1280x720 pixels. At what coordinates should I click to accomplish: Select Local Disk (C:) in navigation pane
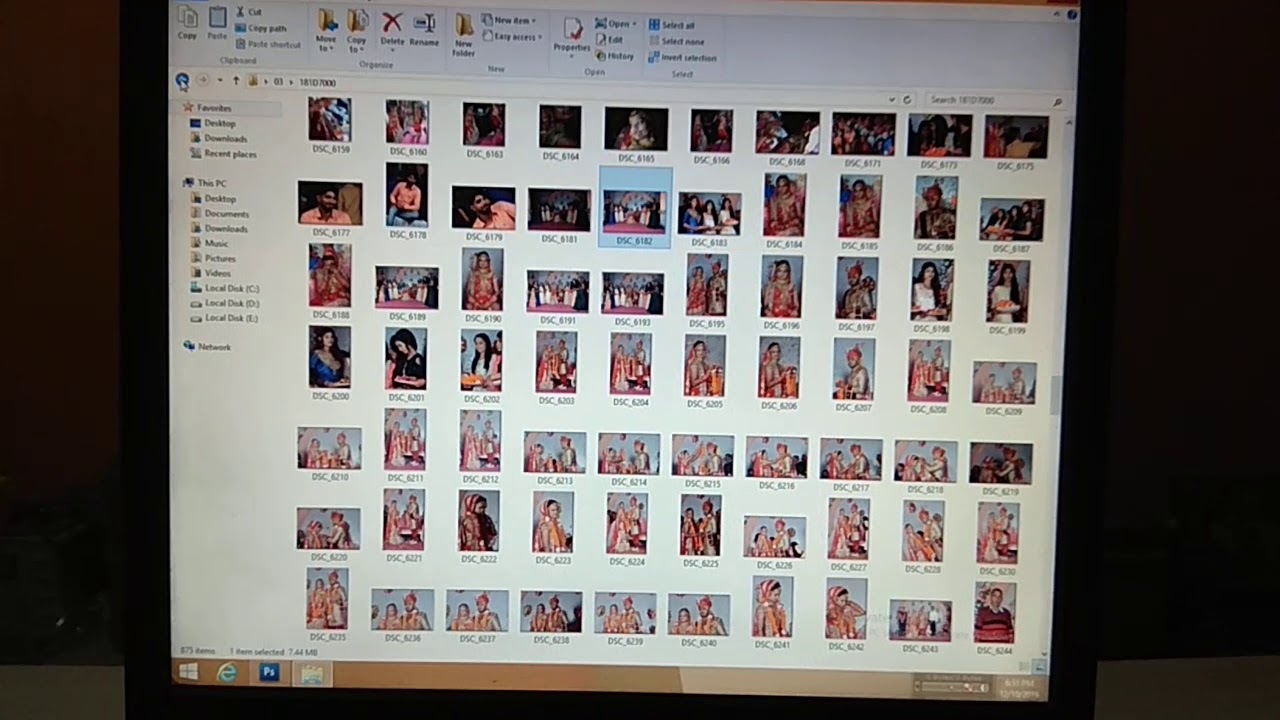[x=225, y=288]
